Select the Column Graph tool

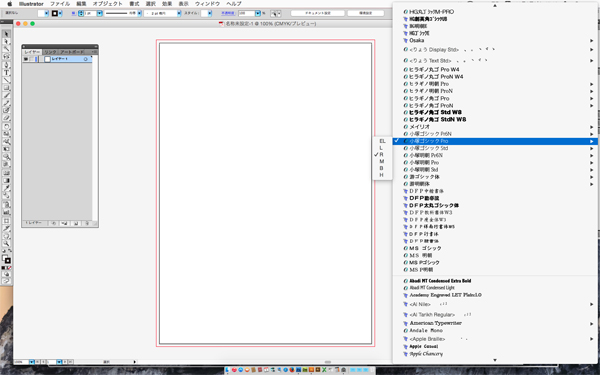click(x=7, y=212)
